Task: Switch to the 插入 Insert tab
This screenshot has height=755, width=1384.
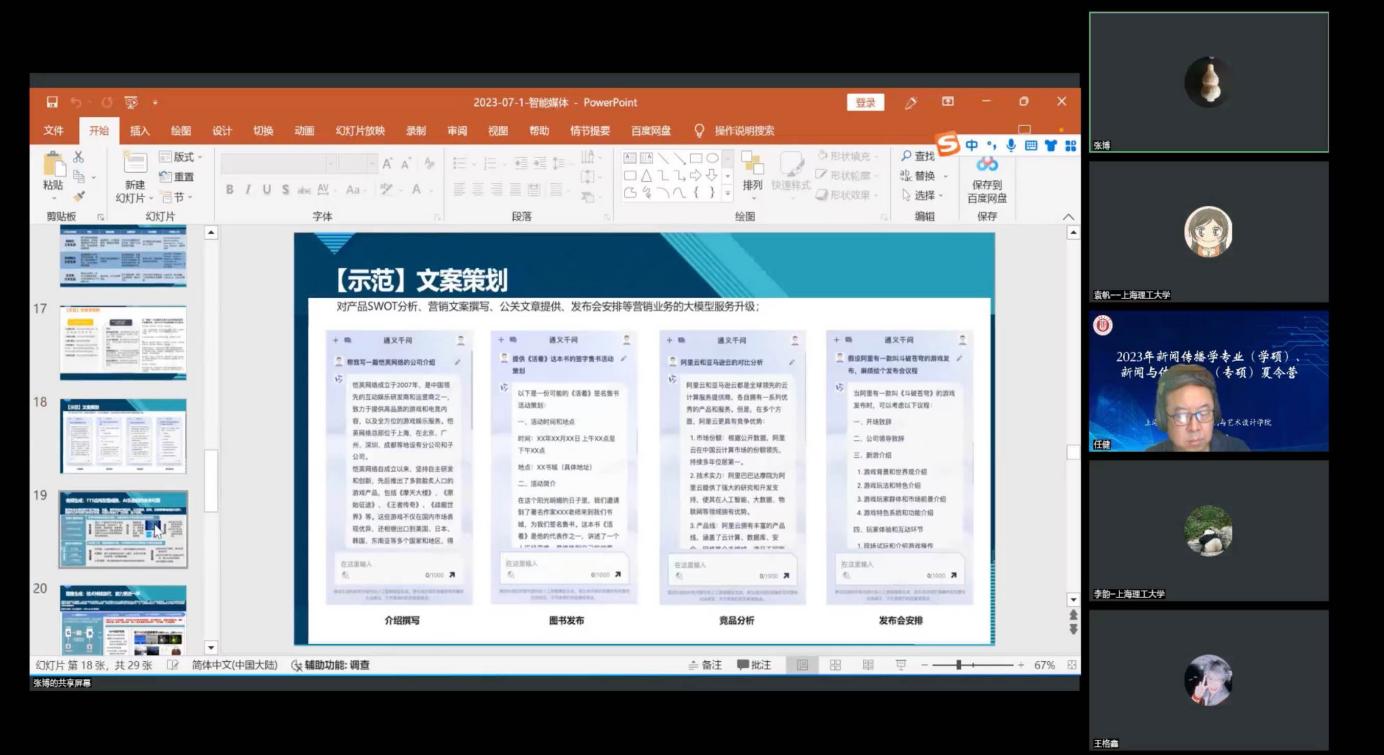Action: pos(140,131)
